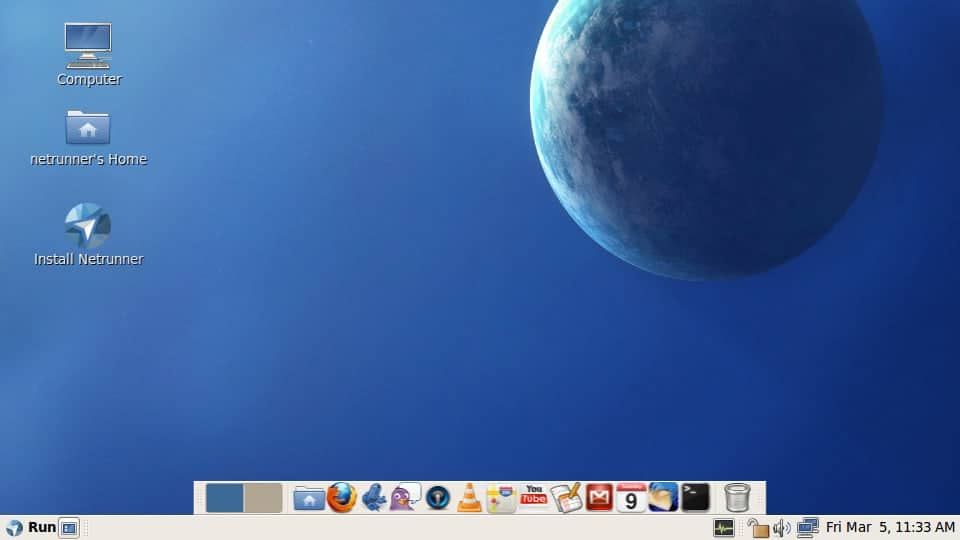The height and width of the screenshot is (540, 960).
Task: Open the clock showing Fri Mar 5
Action: 890,527
